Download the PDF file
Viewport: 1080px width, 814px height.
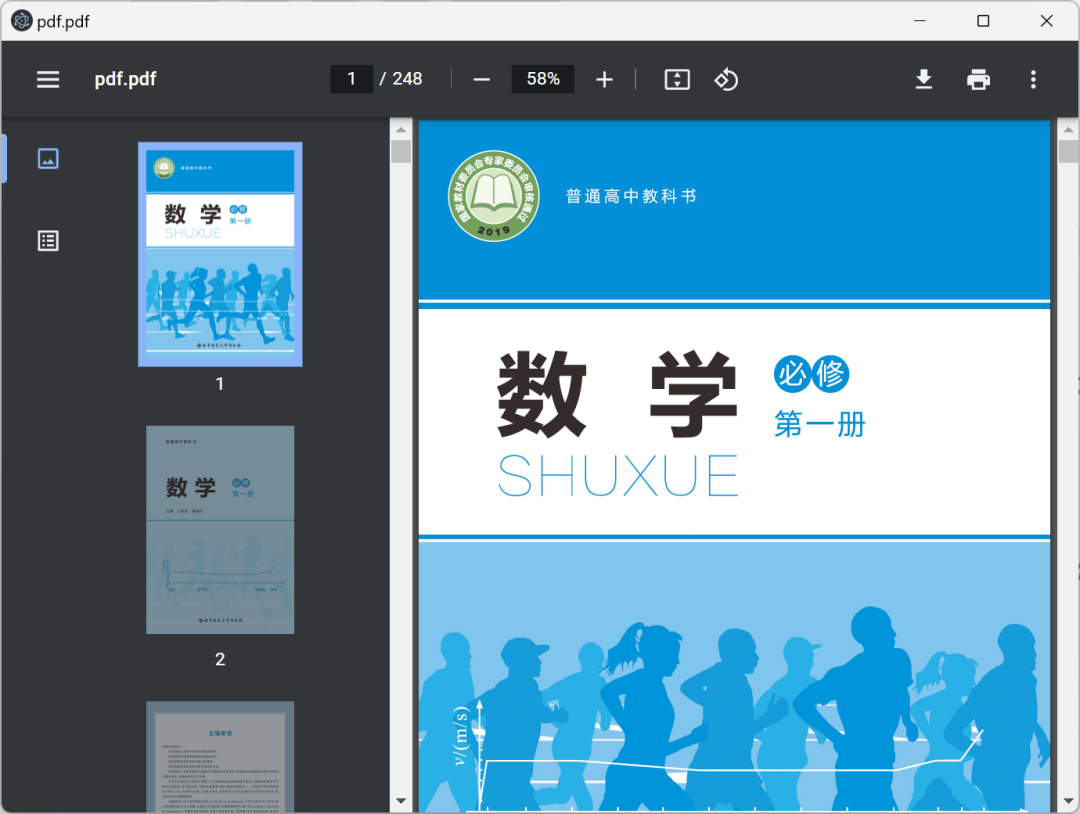(x=924, y=80)
